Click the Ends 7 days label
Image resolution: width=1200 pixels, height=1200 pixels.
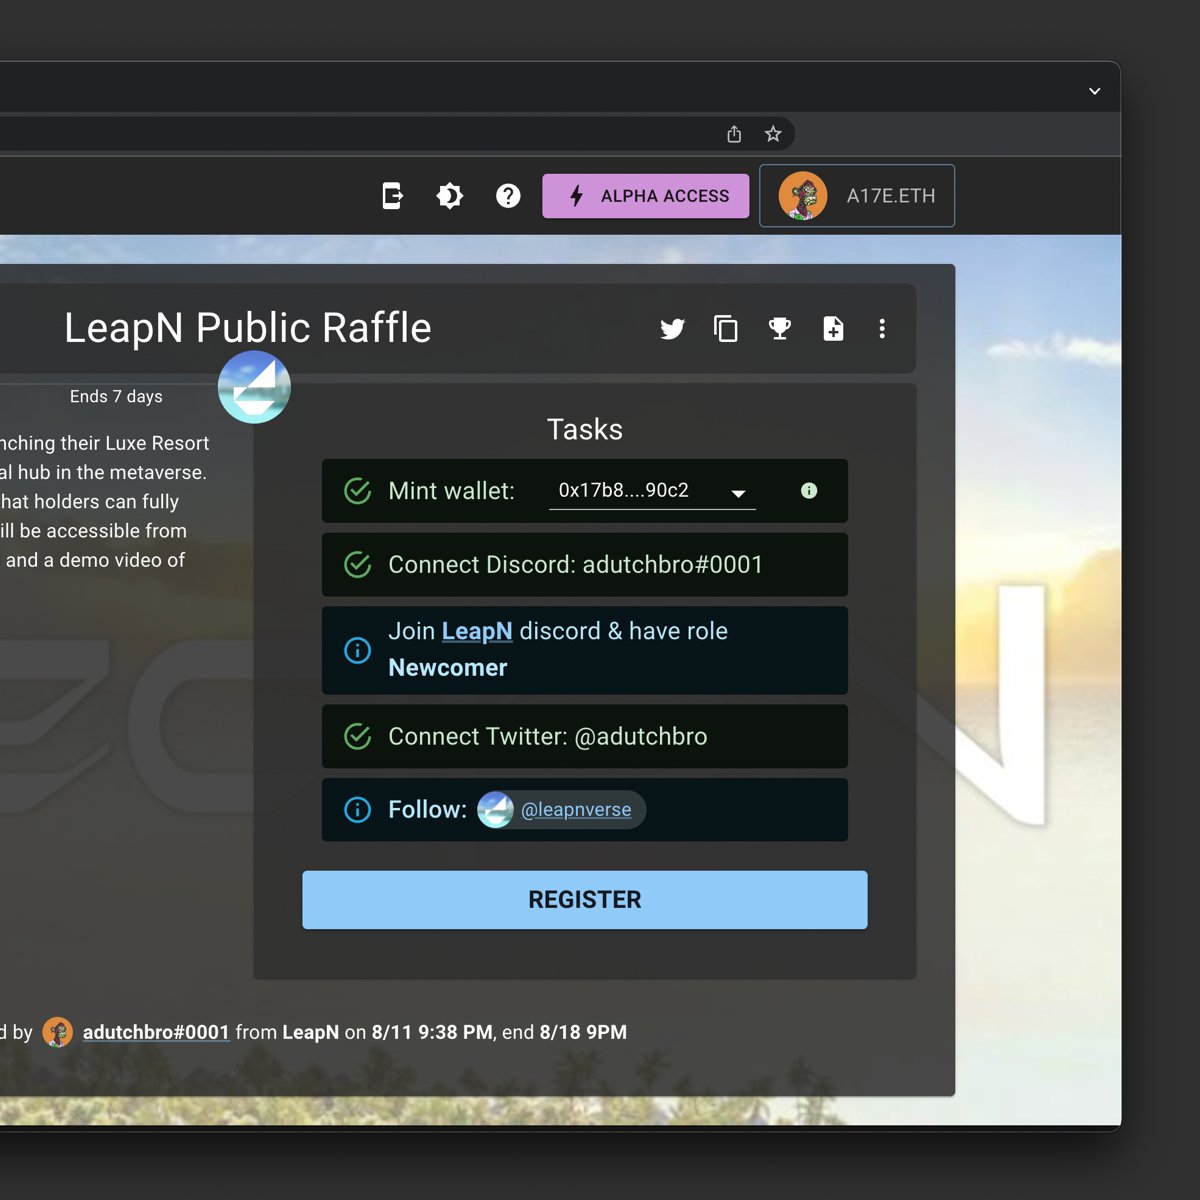point(116,397)
